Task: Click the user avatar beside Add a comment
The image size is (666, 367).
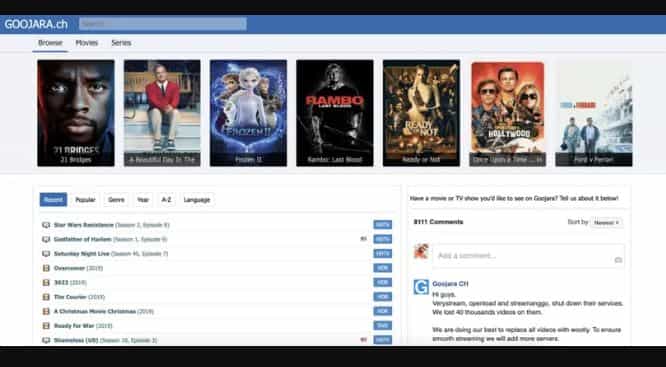Action: coord(421,251)
